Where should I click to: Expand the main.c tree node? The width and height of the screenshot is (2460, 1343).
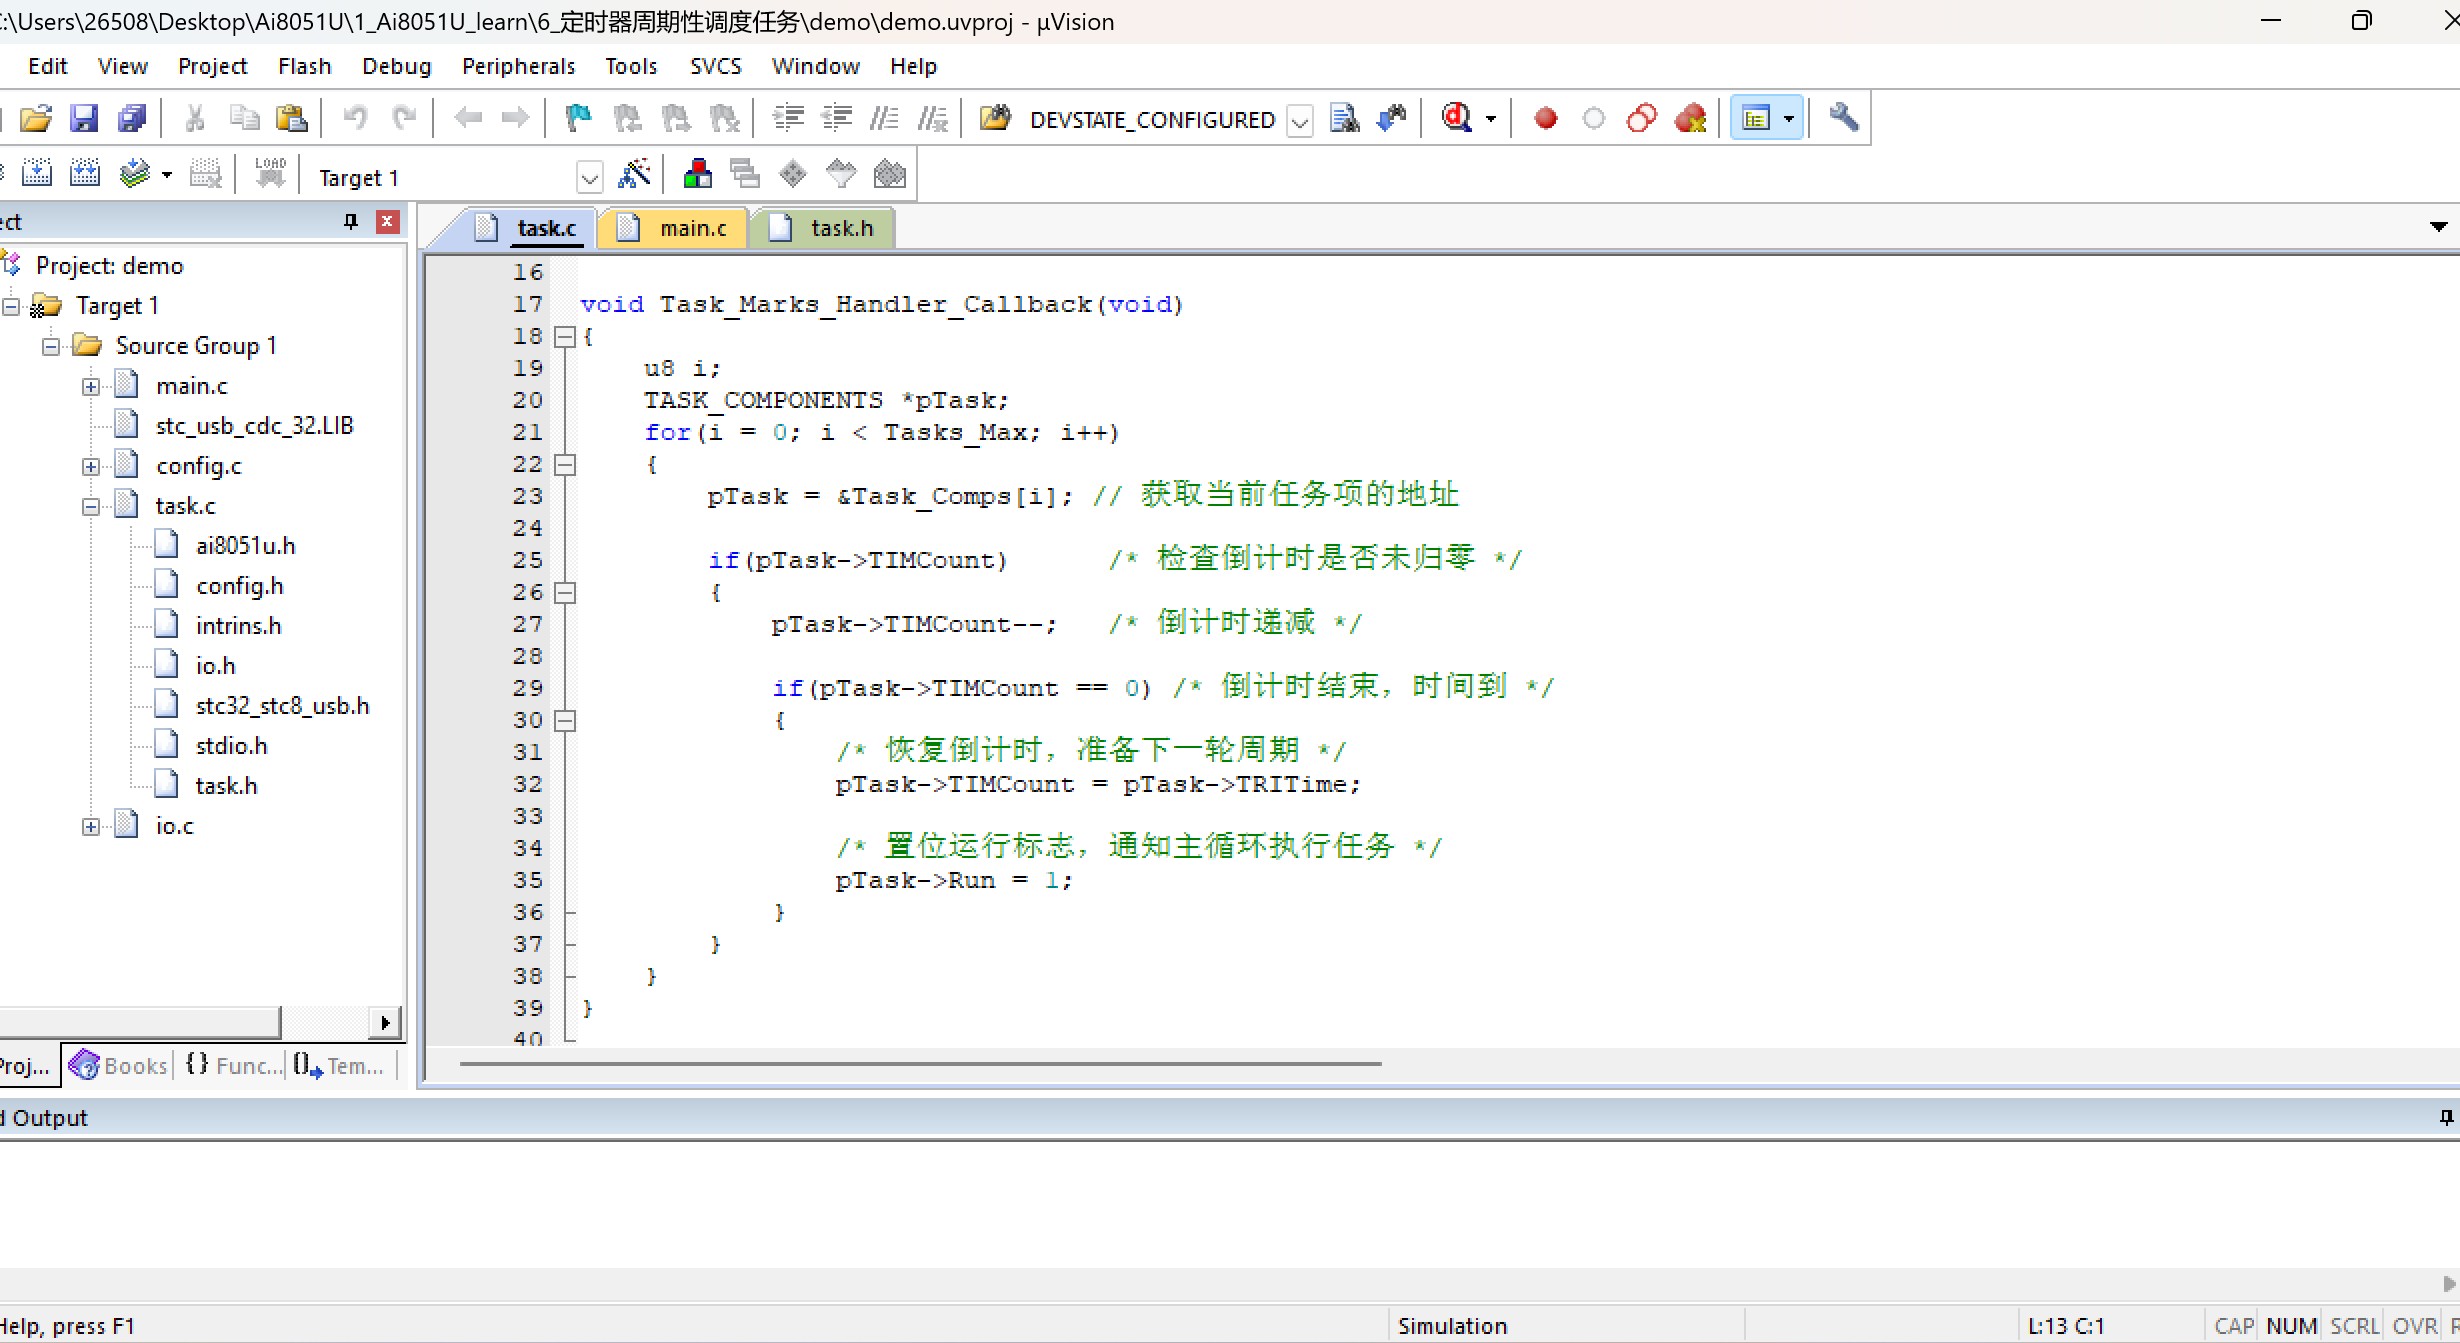point(91,387)
